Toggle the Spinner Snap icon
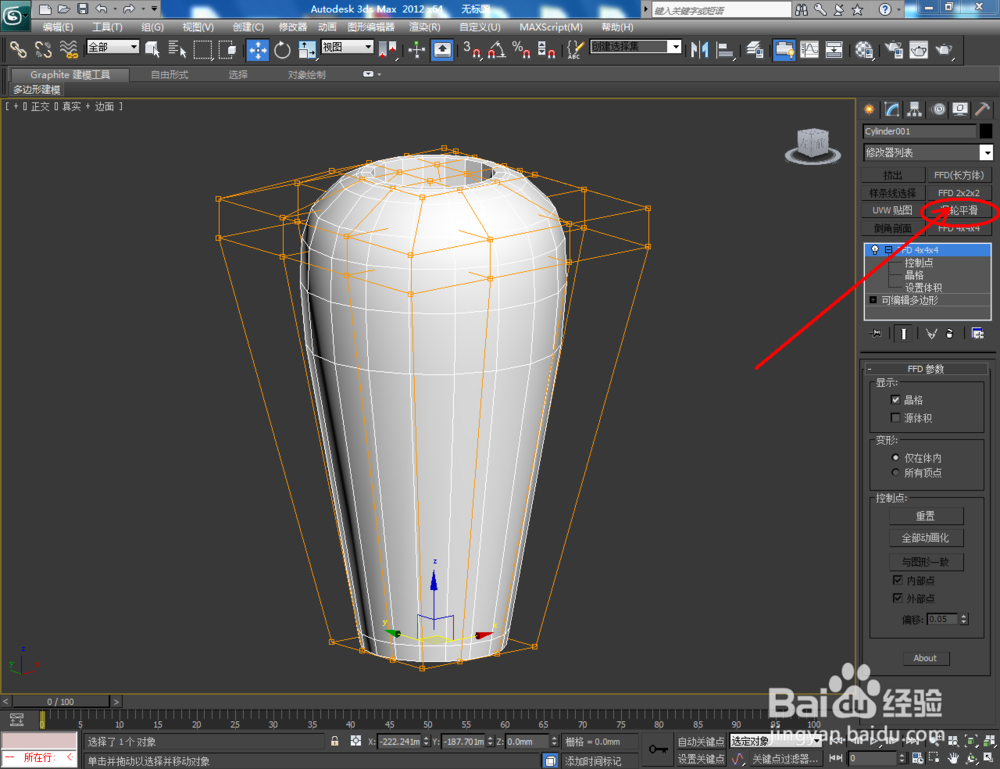The width and height of the screenshot is (1000, 769). point(546,49)
